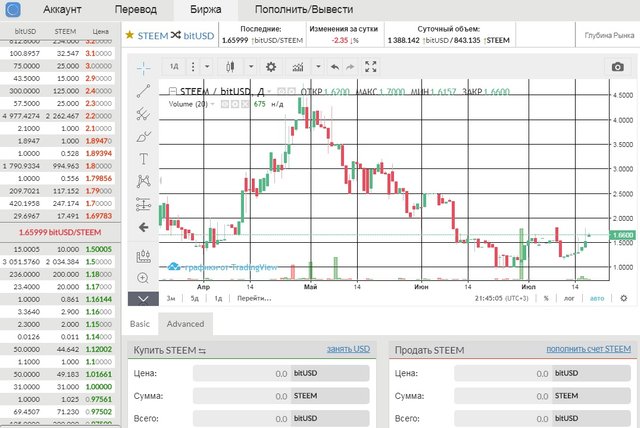Click the blue BitShares logo icon
The width and height of the screenshot is (640, 428).
coord(13,9)
